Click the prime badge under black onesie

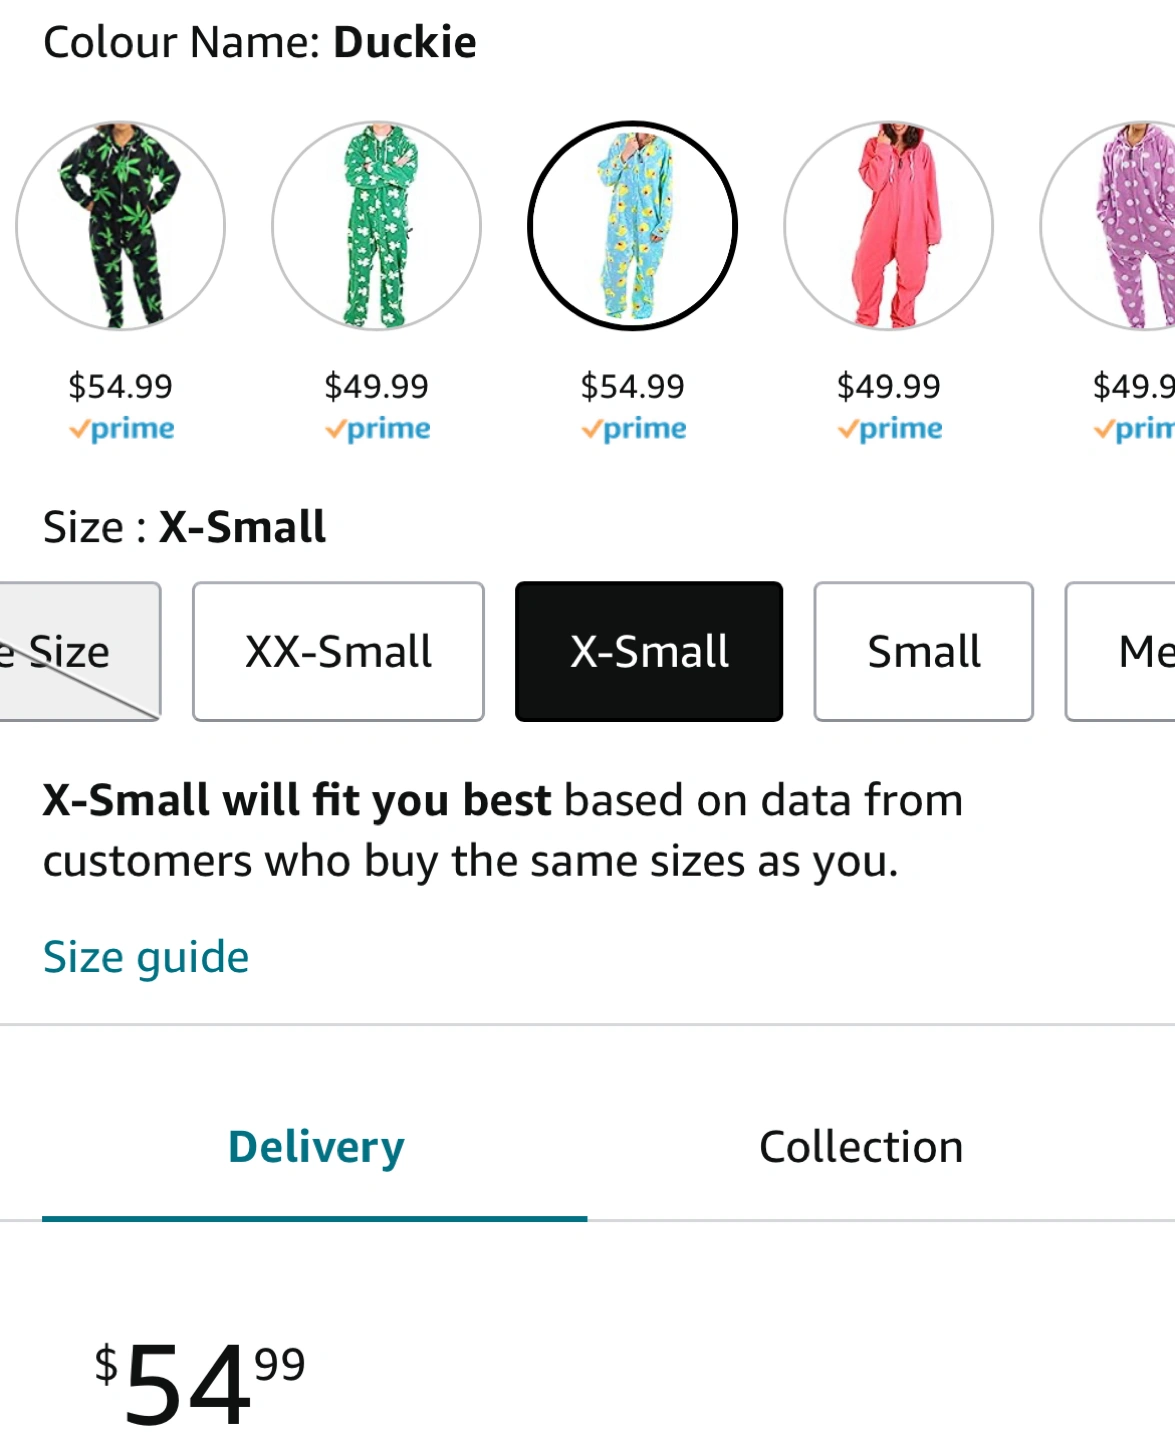(121, 429)
